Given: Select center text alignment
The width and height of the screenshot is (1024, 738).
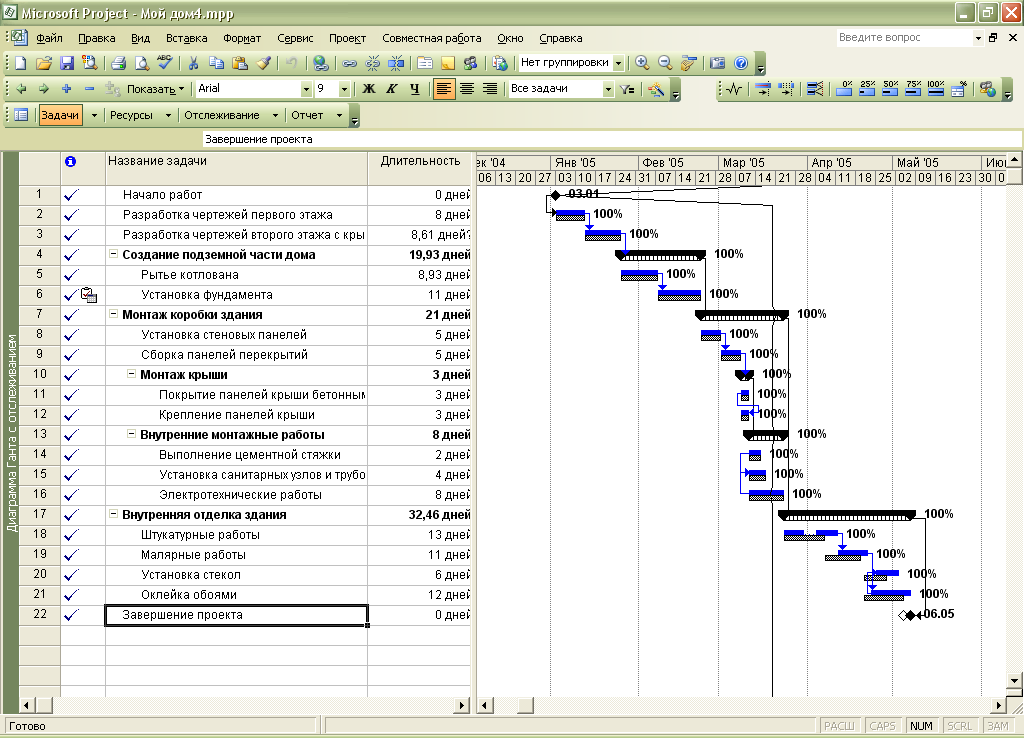Looking at the screenshot, I should tap(467, 89).
